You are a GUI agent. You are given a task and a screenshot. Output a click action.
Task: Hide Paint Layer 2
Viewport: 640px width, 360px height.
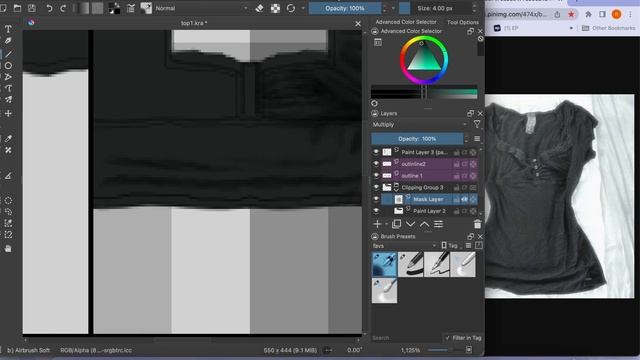[x=376, y=211]
